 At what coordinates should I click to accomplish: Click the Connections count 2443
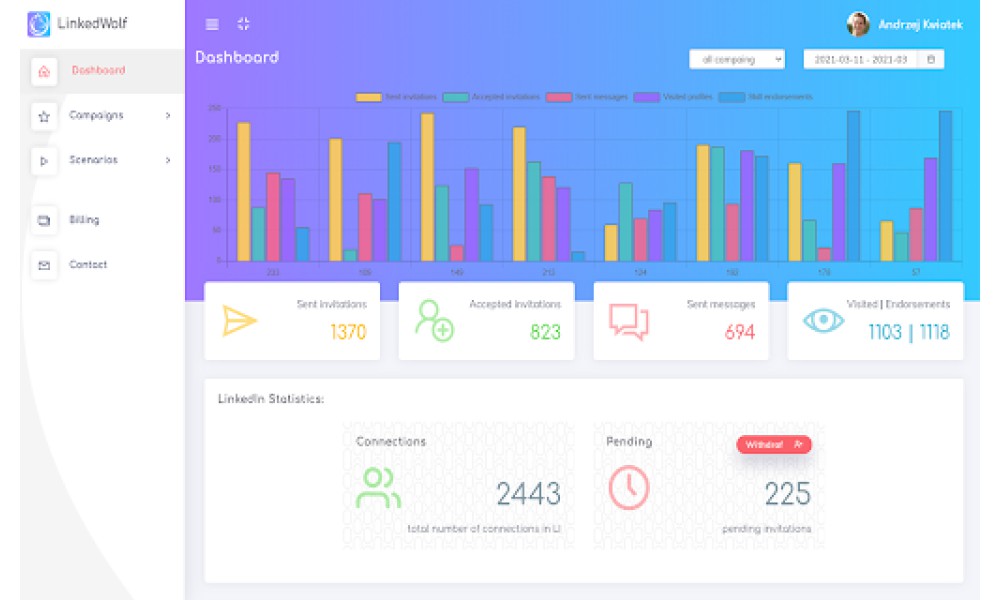(529, 494)
